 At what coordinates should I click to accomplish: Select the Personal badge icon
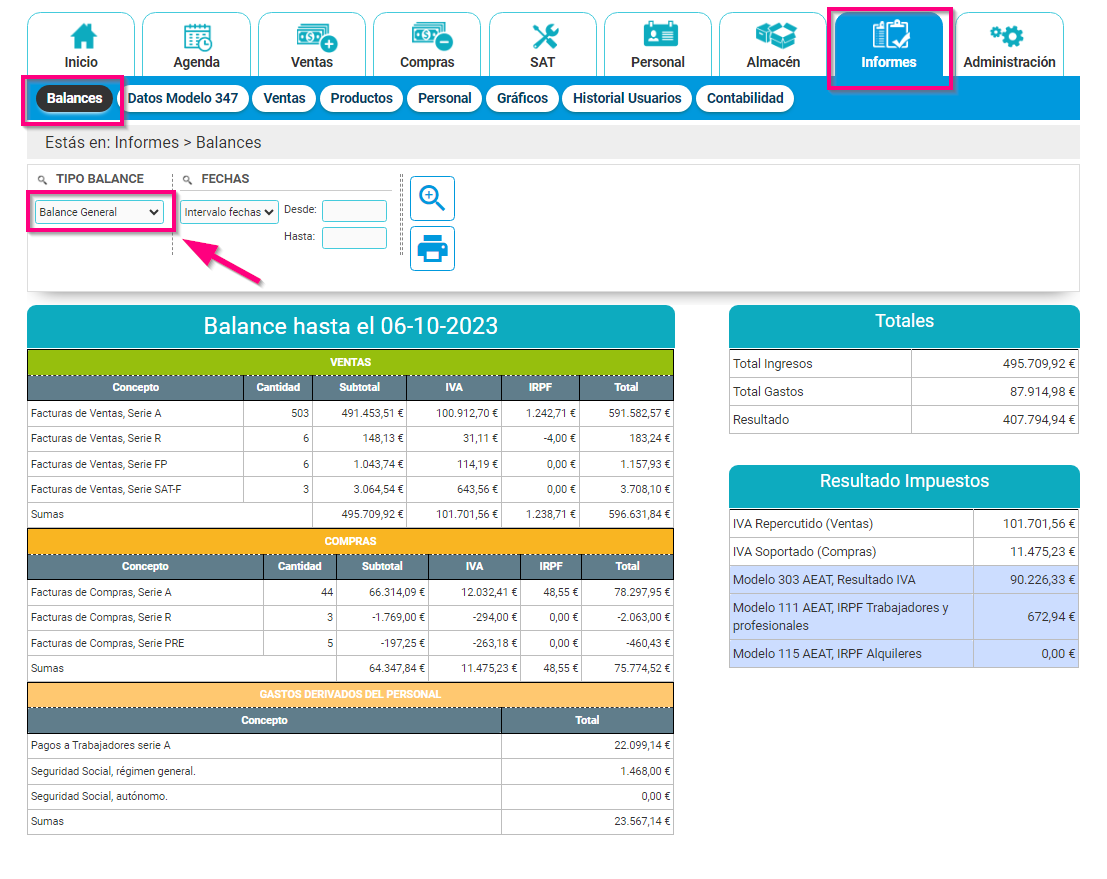pos(658,42)
